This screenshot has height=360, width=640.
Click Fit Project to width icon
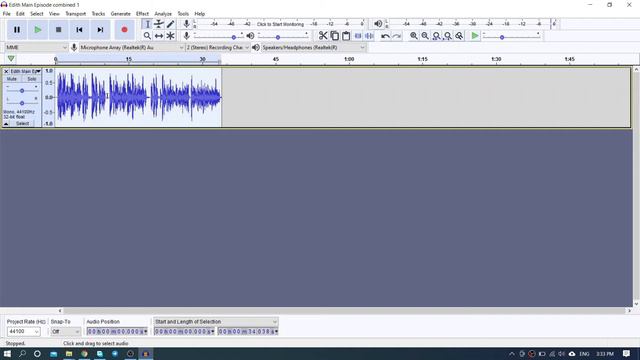tap(448, 36)
